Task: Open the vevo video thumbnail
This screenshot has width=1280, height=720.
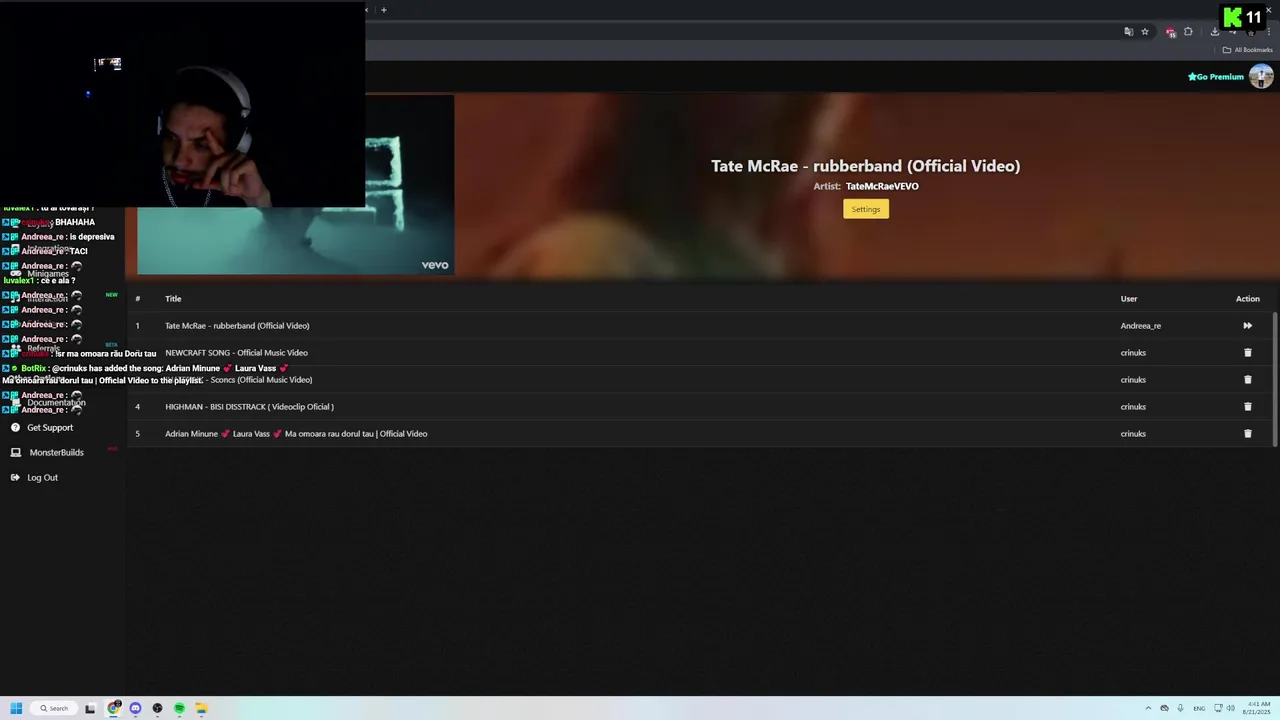Action: pos(295,185)
